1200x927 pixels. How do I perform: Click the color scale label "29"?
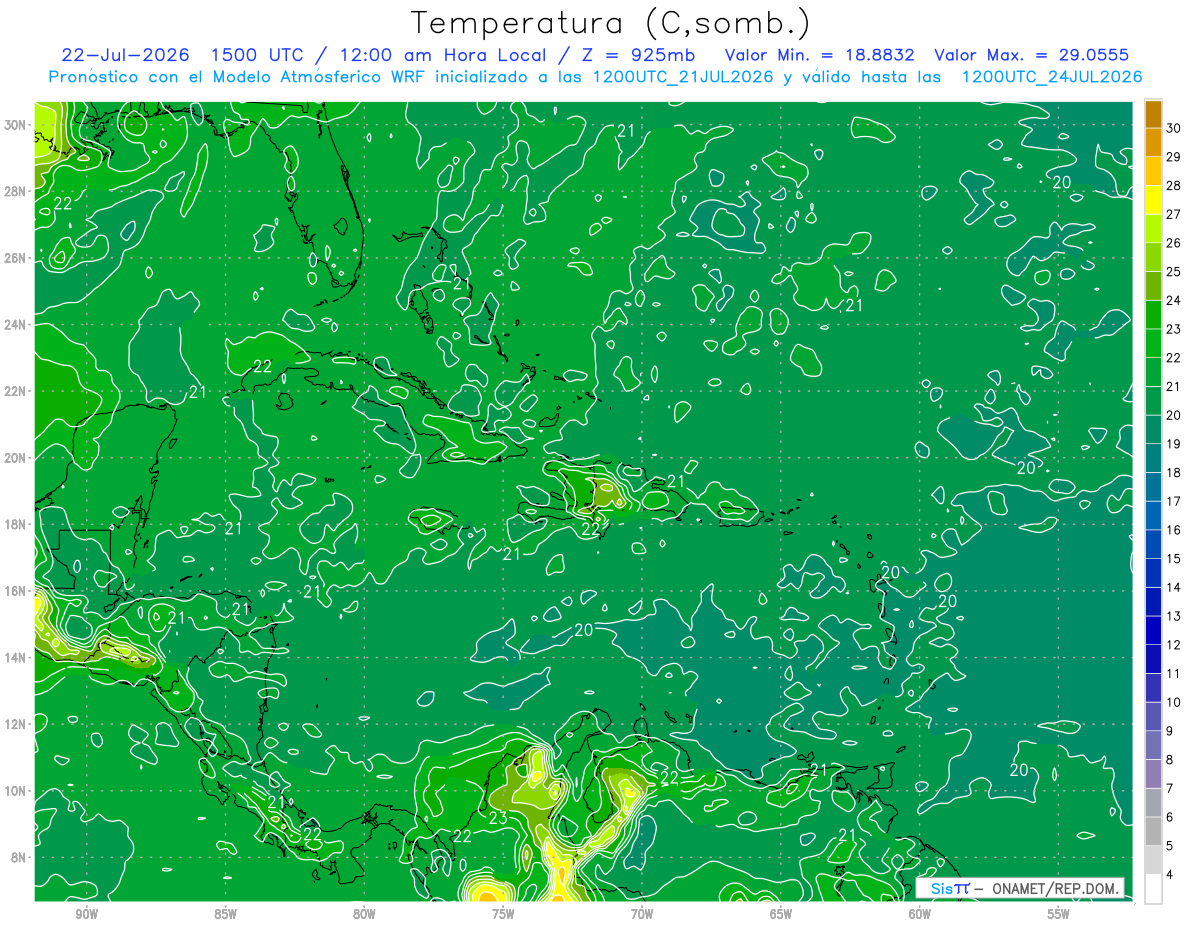point(1173,156)
